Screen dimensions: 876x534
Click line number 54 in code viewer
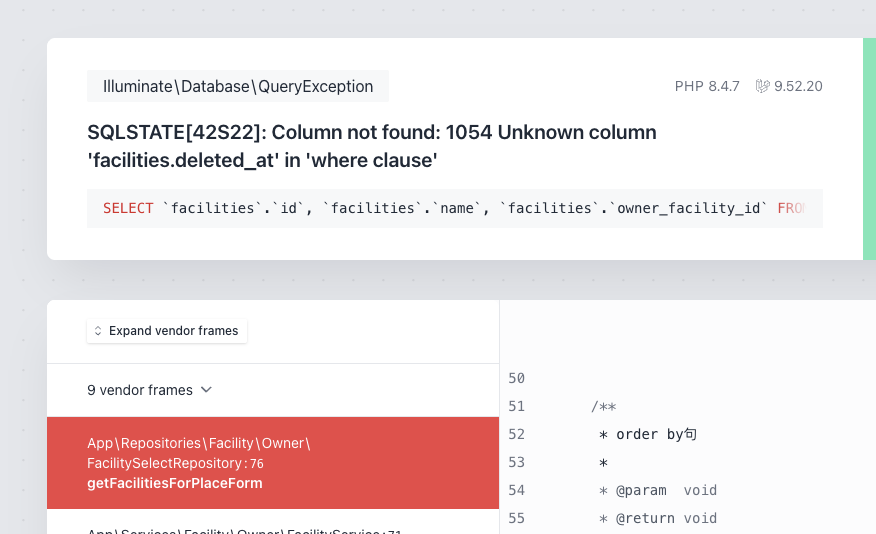(x=516, y=490)
